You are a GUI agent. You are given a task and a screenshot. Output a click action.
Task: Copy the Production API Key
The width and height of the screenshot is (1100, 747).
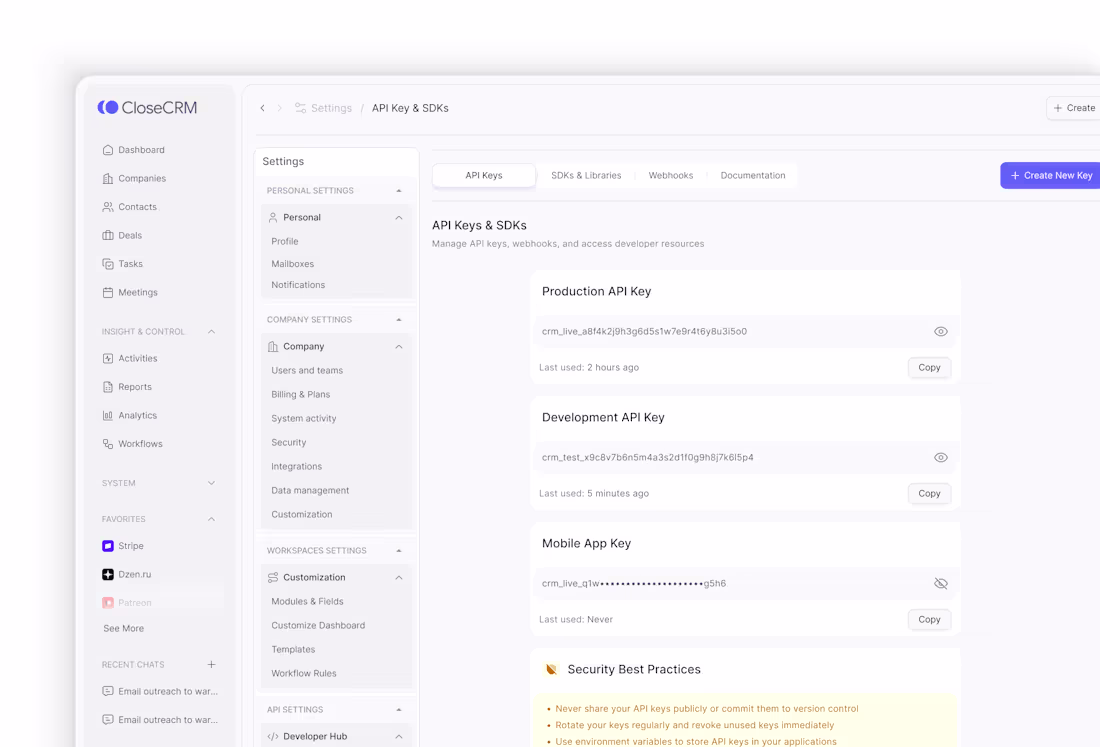[x=929, y=367]
